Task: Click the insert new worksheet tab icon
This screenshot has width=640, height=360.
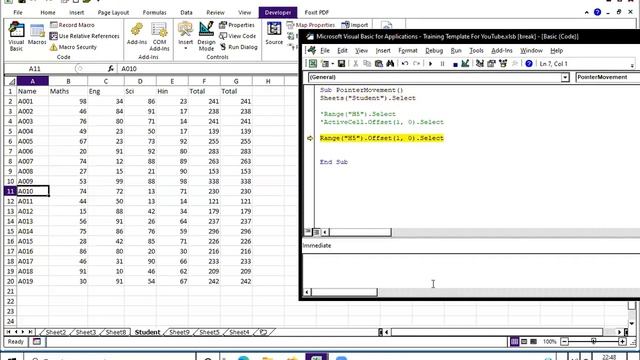Action: 263,332
